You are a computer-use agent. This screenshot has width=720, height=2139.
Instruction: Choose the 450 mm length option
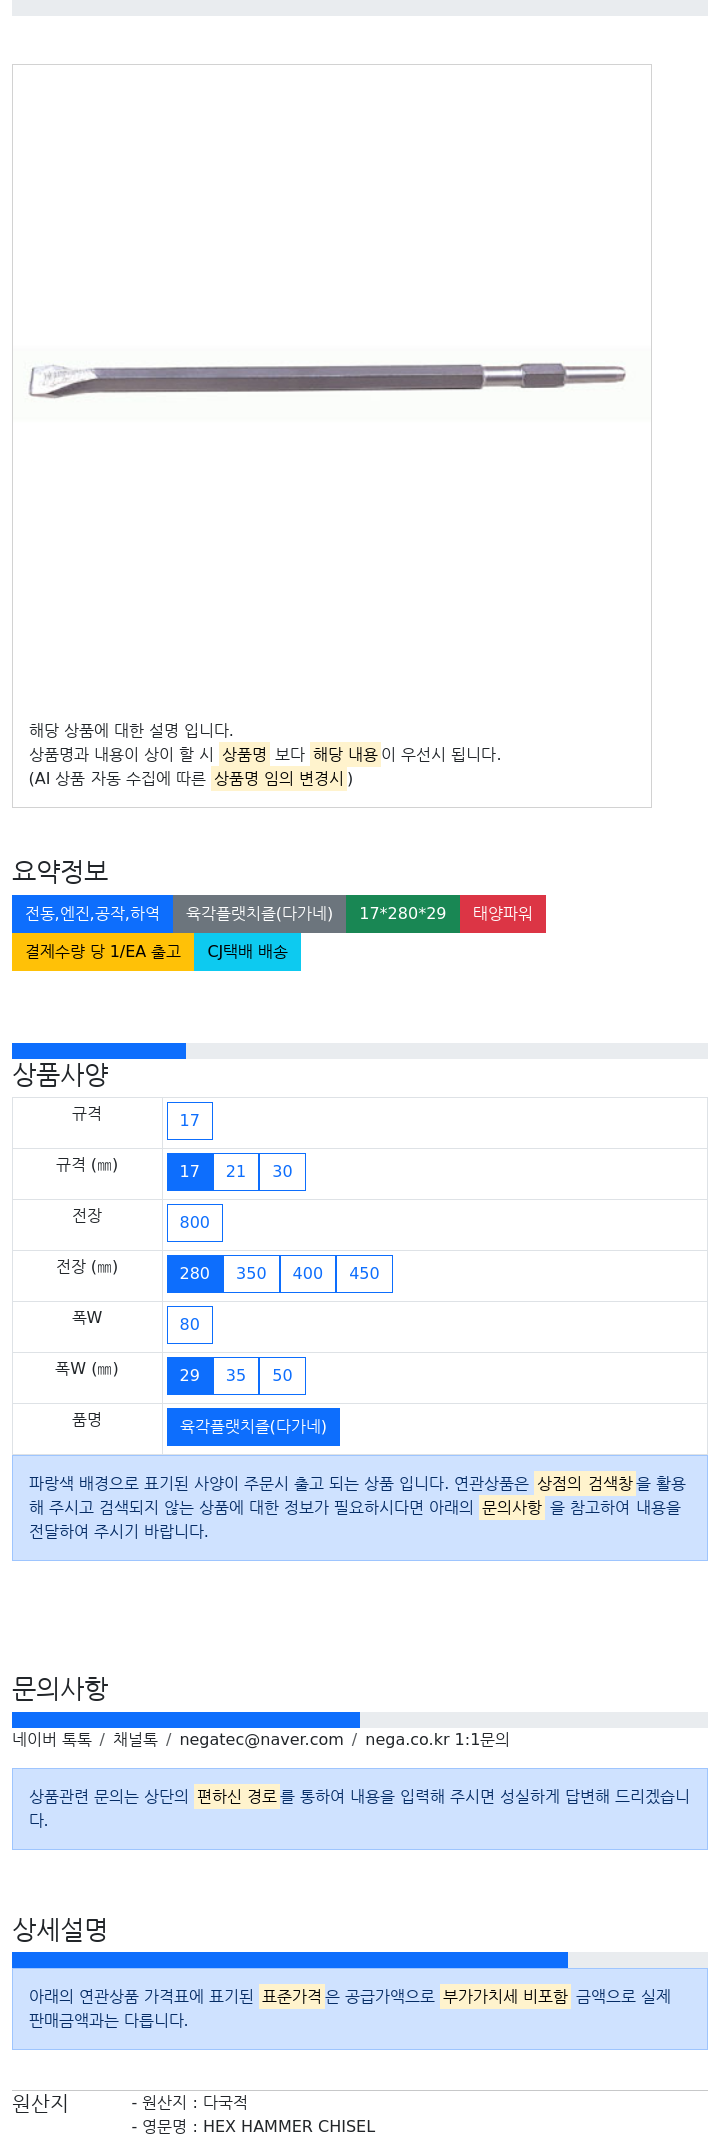pyautogui.click(x=364, y=1274)
